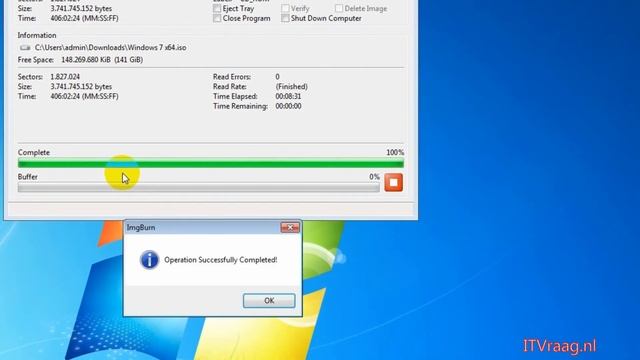This screenshot has height=360, width=640.
Task: Toggle the Eject Tray checkbox
Action: pos(217,8)
